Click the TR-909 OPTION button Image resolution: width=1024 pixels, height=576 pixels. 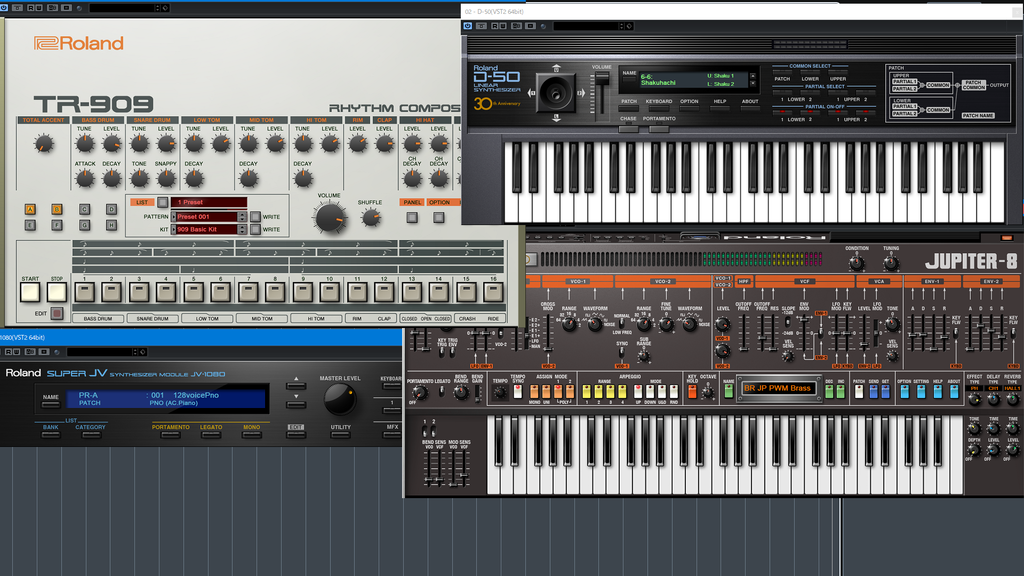pos(439,217)
